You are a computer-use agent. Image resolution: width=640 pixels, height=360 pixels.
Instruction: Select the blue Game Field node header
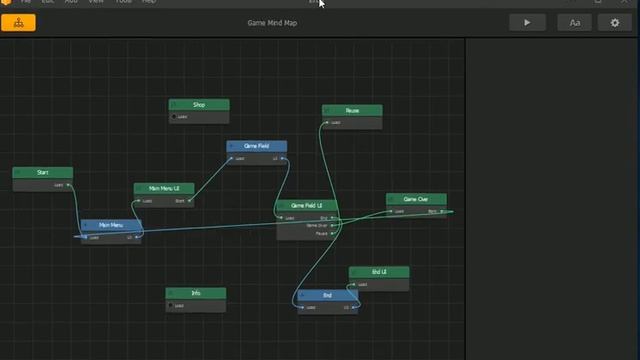click(x=257, y=146)
